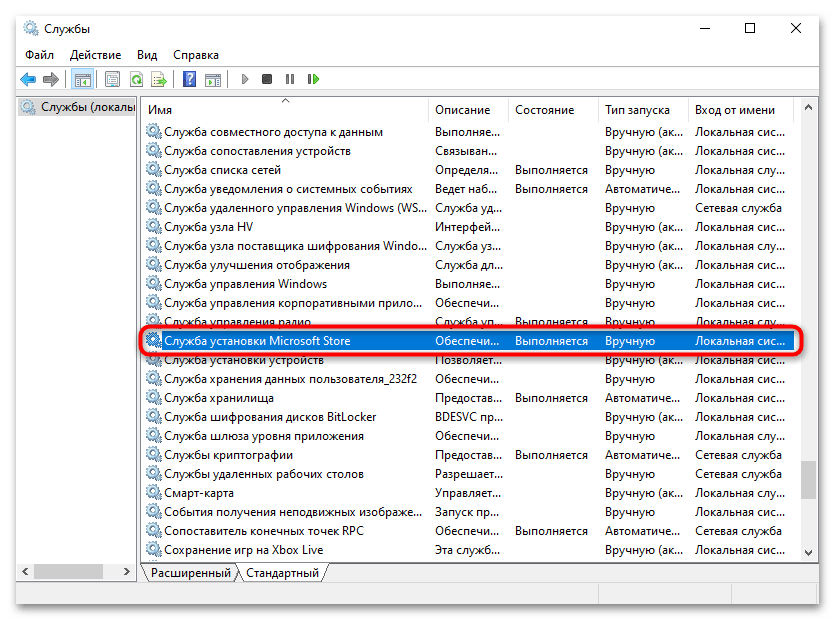The width and height of the screenshot is (835, 620).
Task: Switch to the Расширенный tab
Action: pyautogui.click(x=191, y=573)
